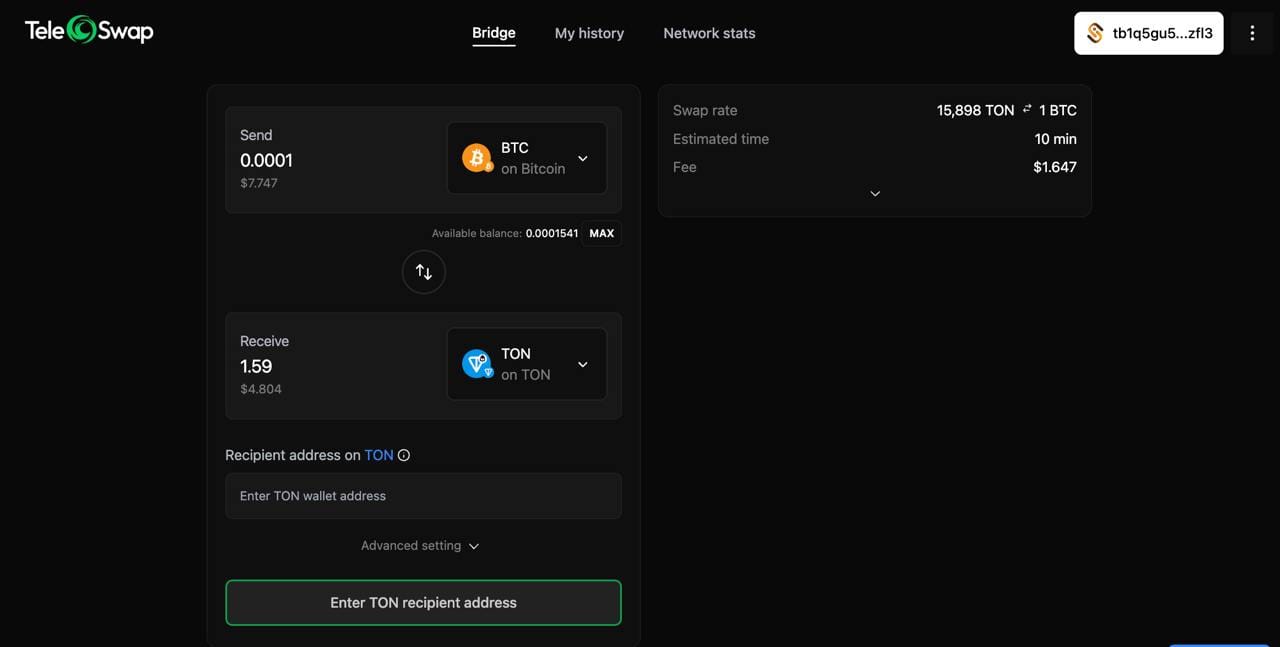Open the Bridge tab
The image size is (1280, 647).
tap(494, 33)
